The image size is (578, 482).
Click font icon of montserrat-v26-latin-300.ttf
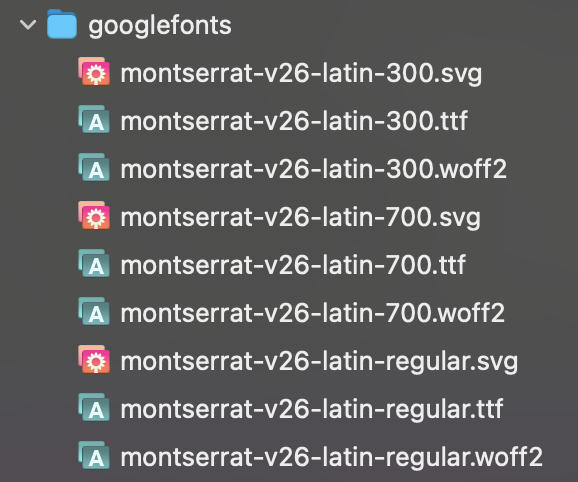pos(94,119)
